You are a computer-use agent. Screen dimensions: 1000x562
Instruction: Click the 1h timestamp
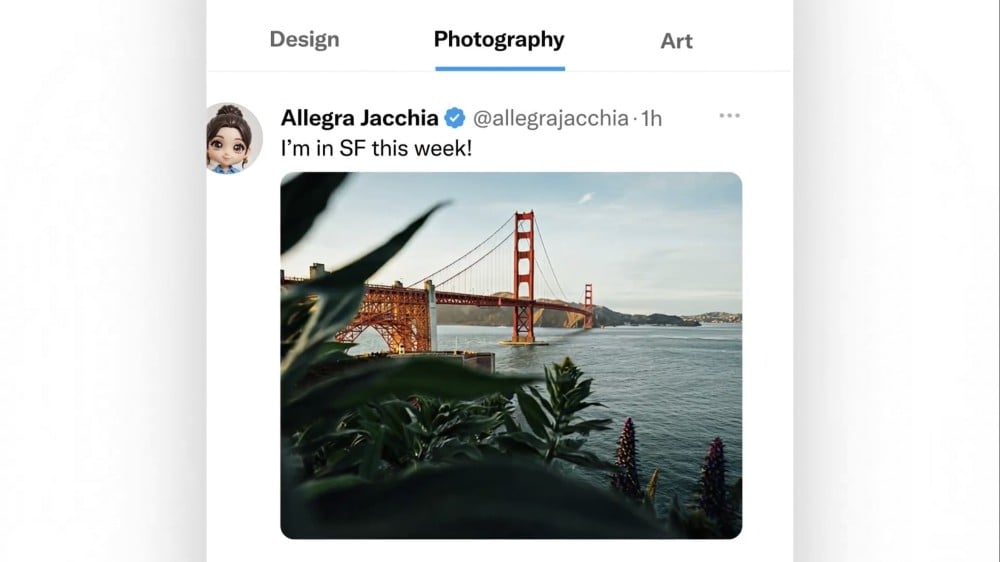click(x=651, y=118)
